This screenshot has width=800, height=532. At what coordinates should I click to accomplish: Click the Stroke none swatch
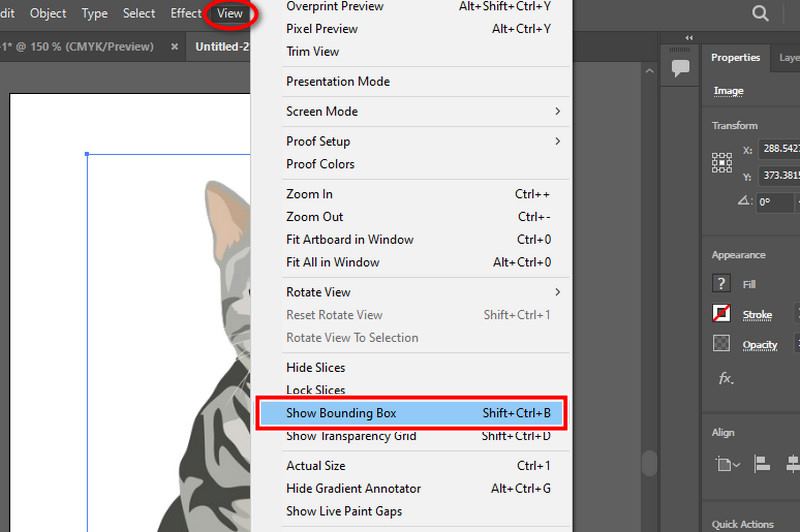tap(721, 313)
